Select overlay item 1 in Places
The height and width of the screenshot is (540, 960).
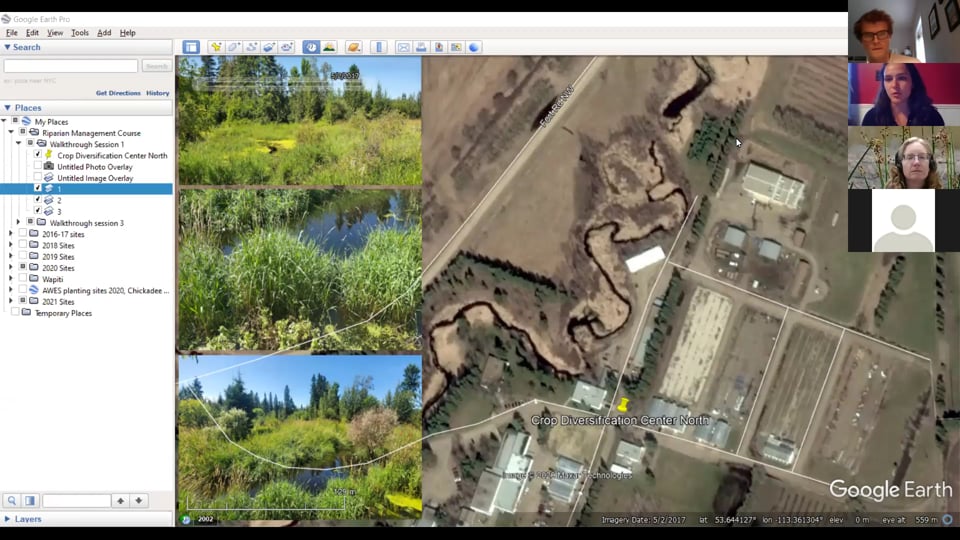click(x=86, y=189)
